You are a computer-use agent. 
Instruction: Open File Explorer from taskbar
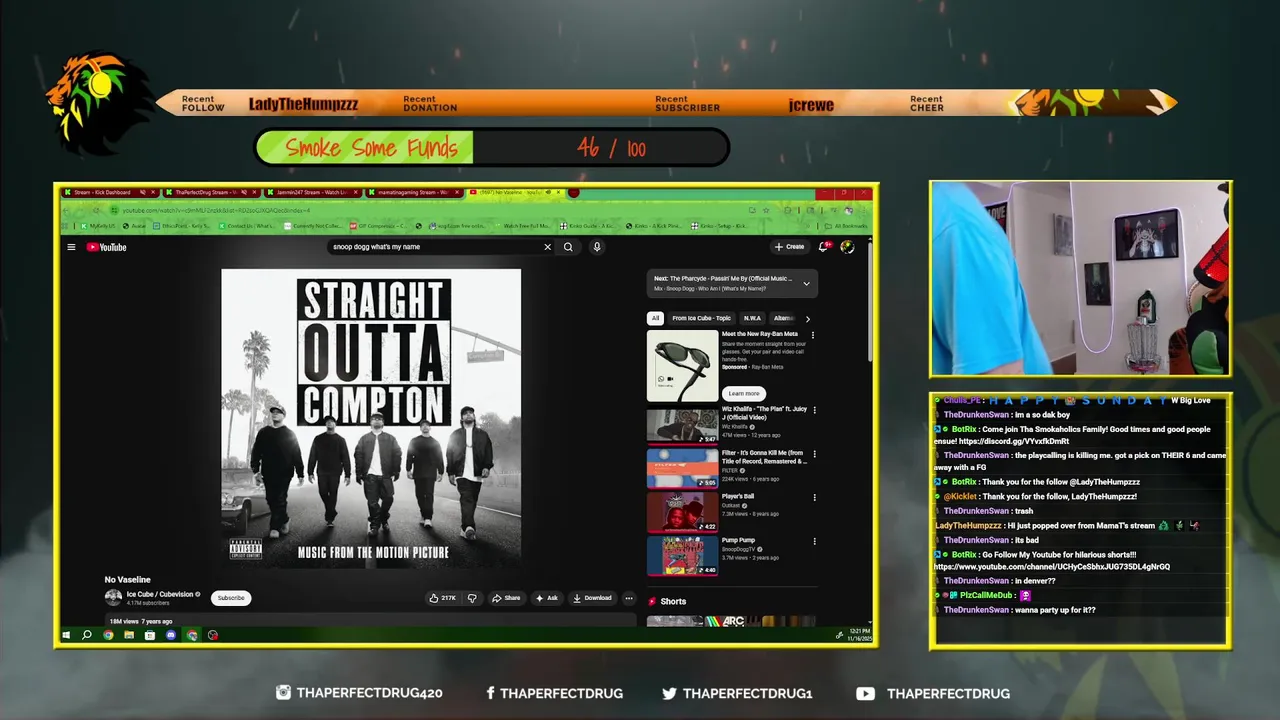pyautogui.click(x=129, y=635)
